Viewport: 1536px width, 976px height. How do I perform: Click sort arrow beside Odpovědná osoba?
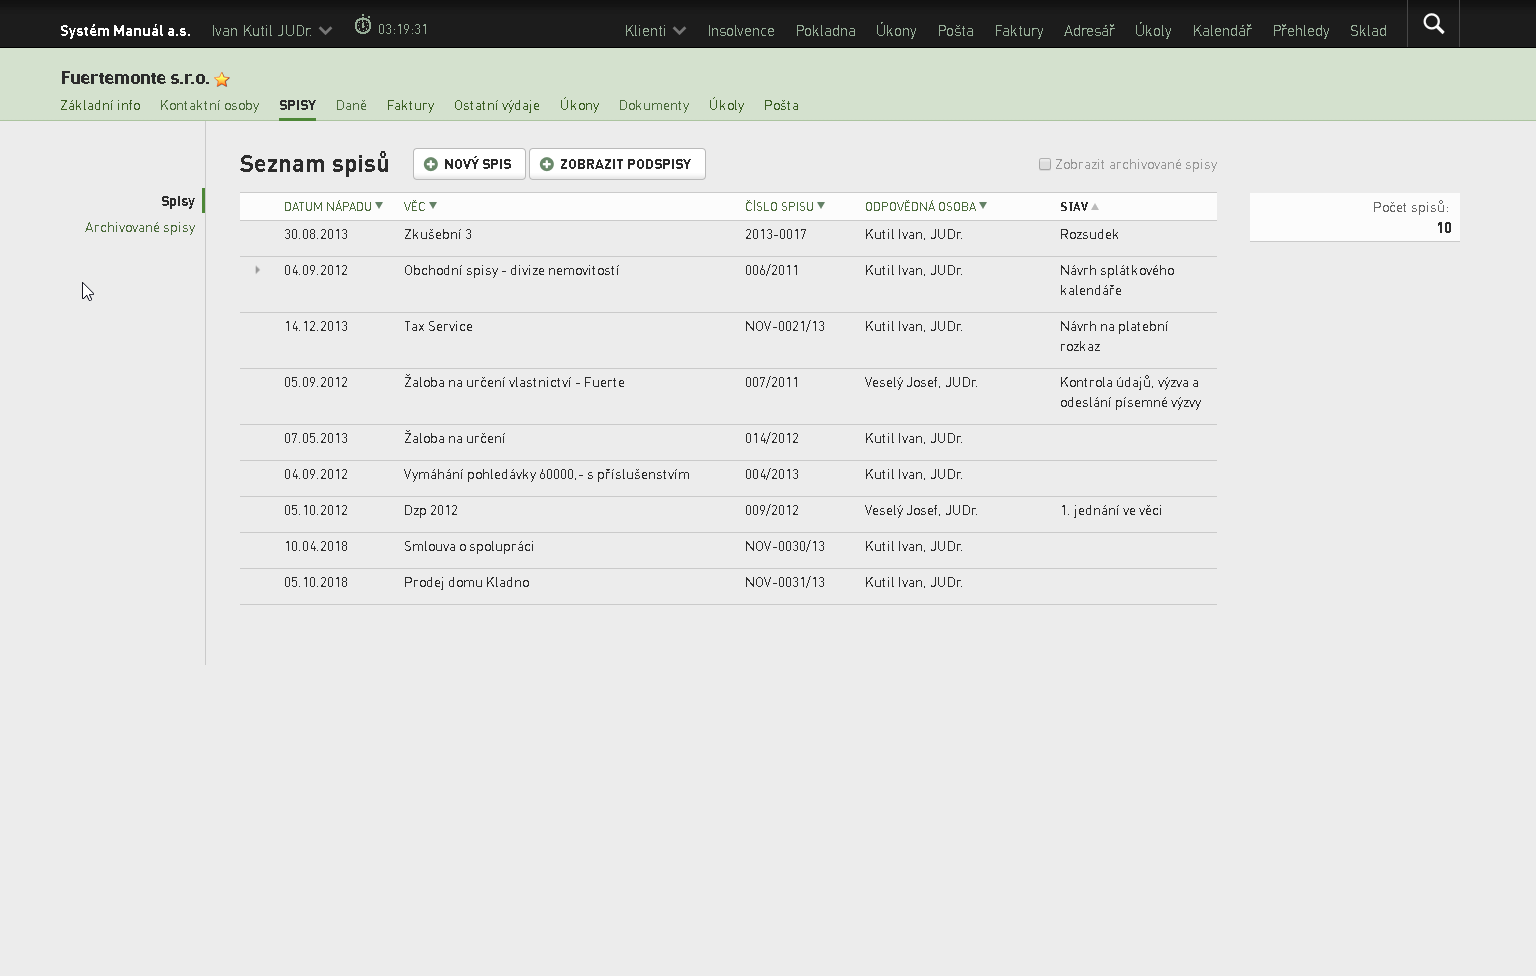983,206
